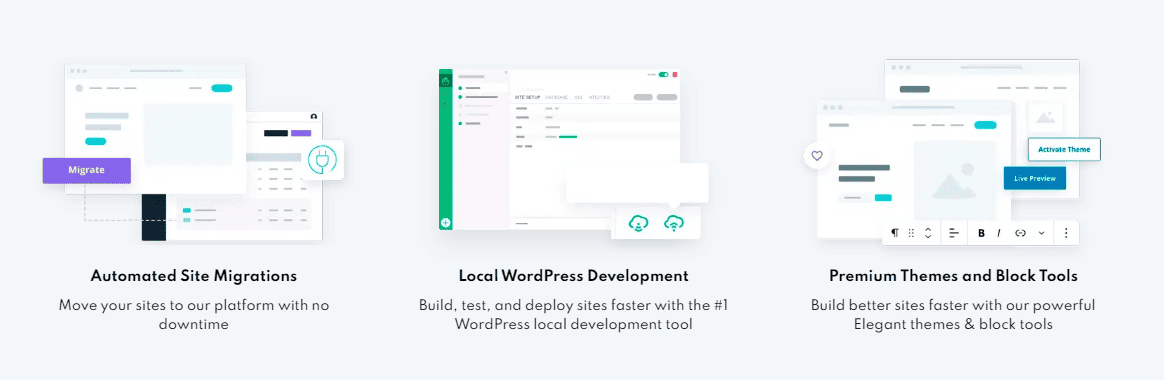Click the cloud download pull icon
This screenshot has width=1164, height=380.
tap(638, 222)
